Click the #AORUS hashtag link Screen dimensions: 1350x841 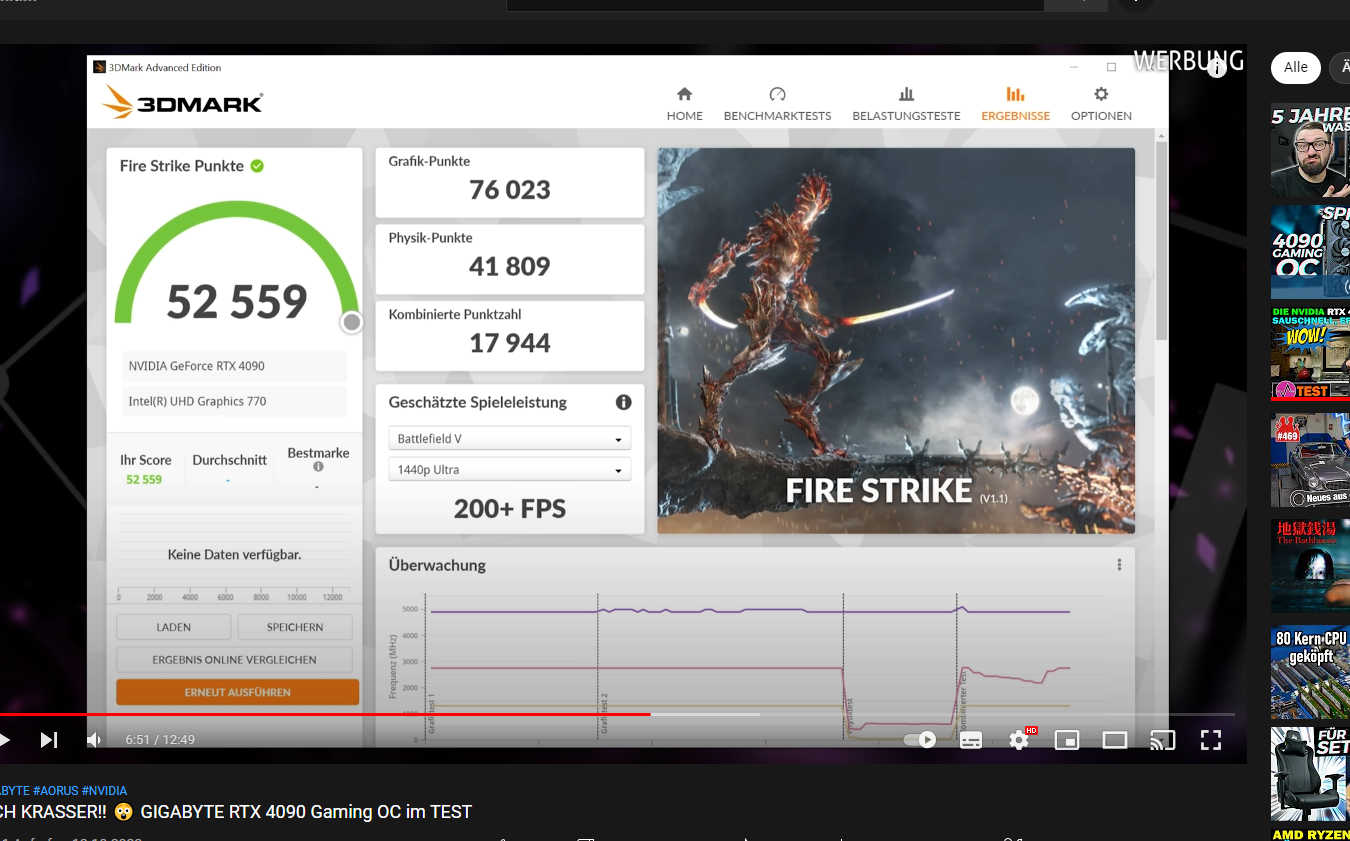click(54, 791)
